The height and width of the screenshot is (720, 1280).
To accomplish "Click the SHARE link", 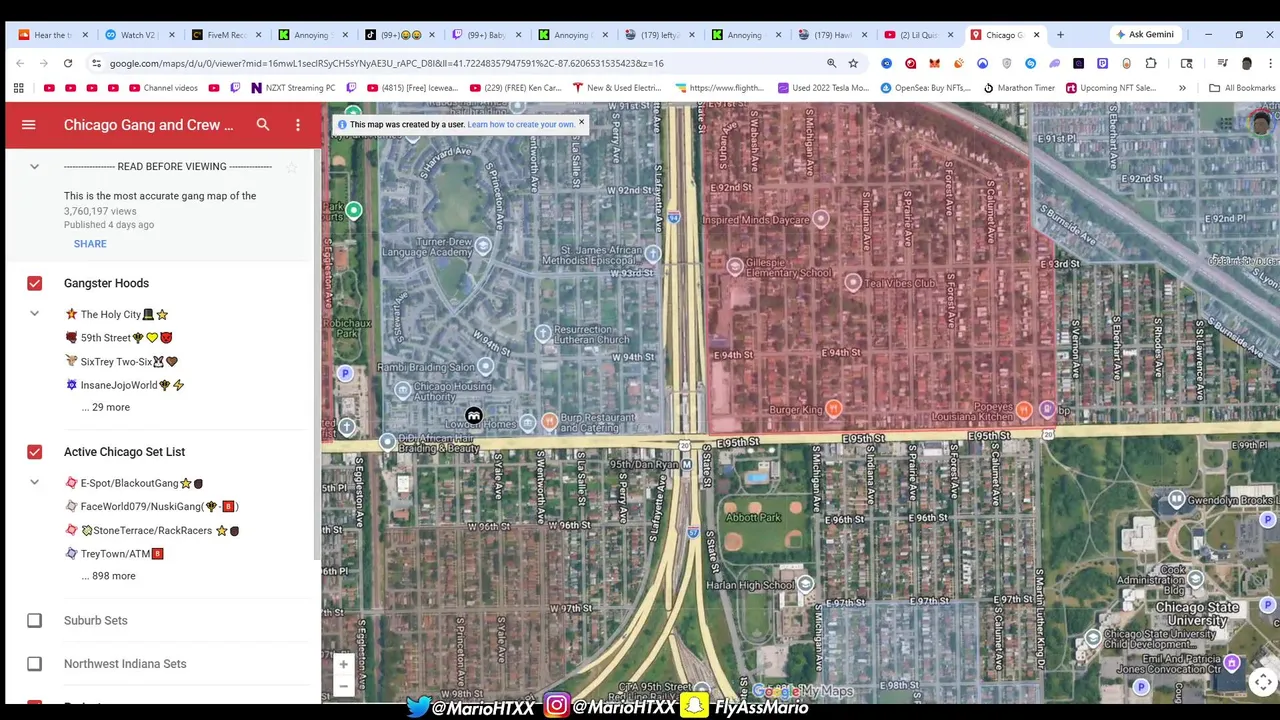I will click(90, 244).
